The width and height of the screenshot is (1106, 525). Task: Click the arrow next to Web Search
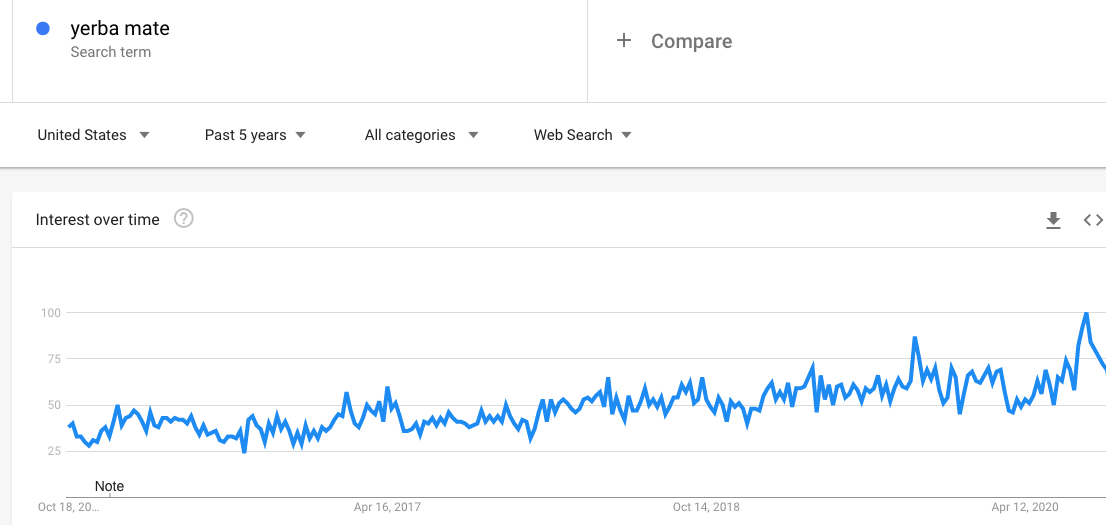point(626,135)
